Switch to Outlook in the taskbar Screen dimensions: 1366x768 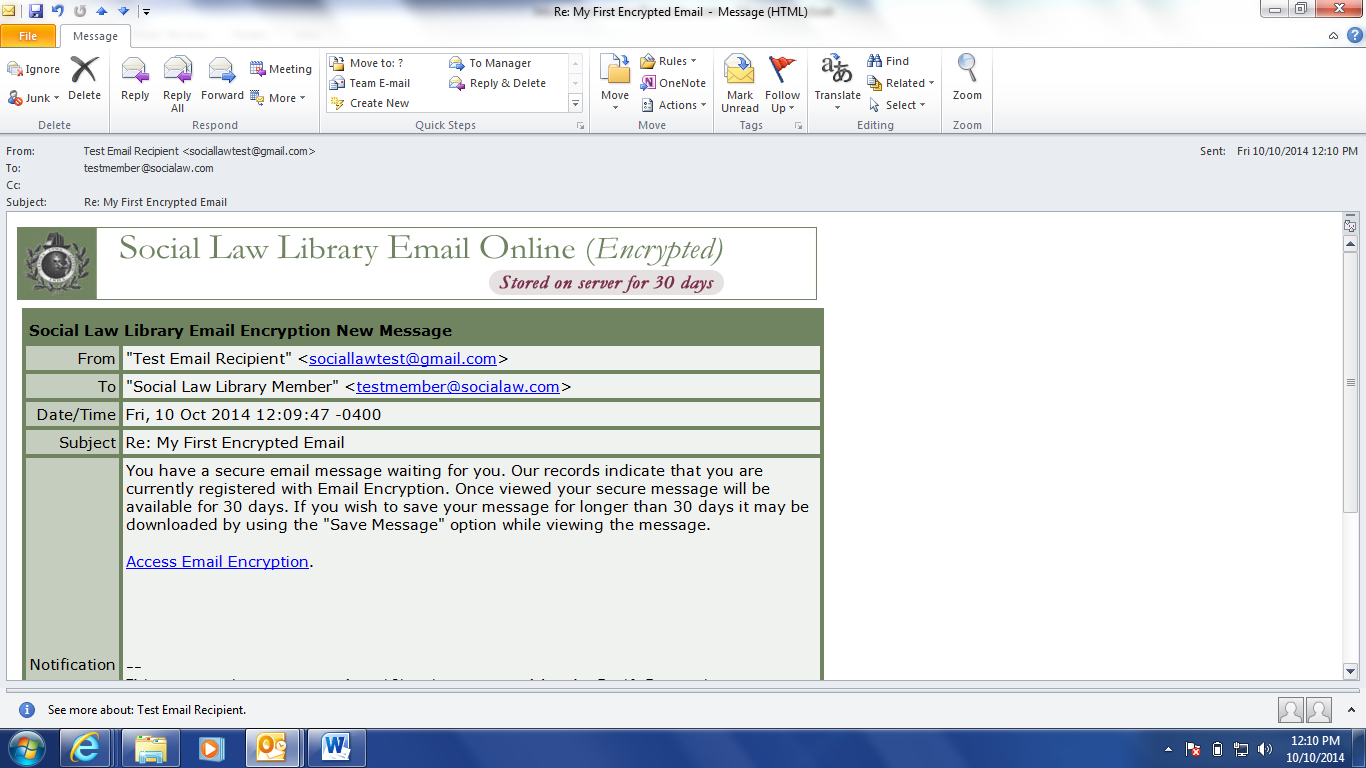[x=273, y=748]
